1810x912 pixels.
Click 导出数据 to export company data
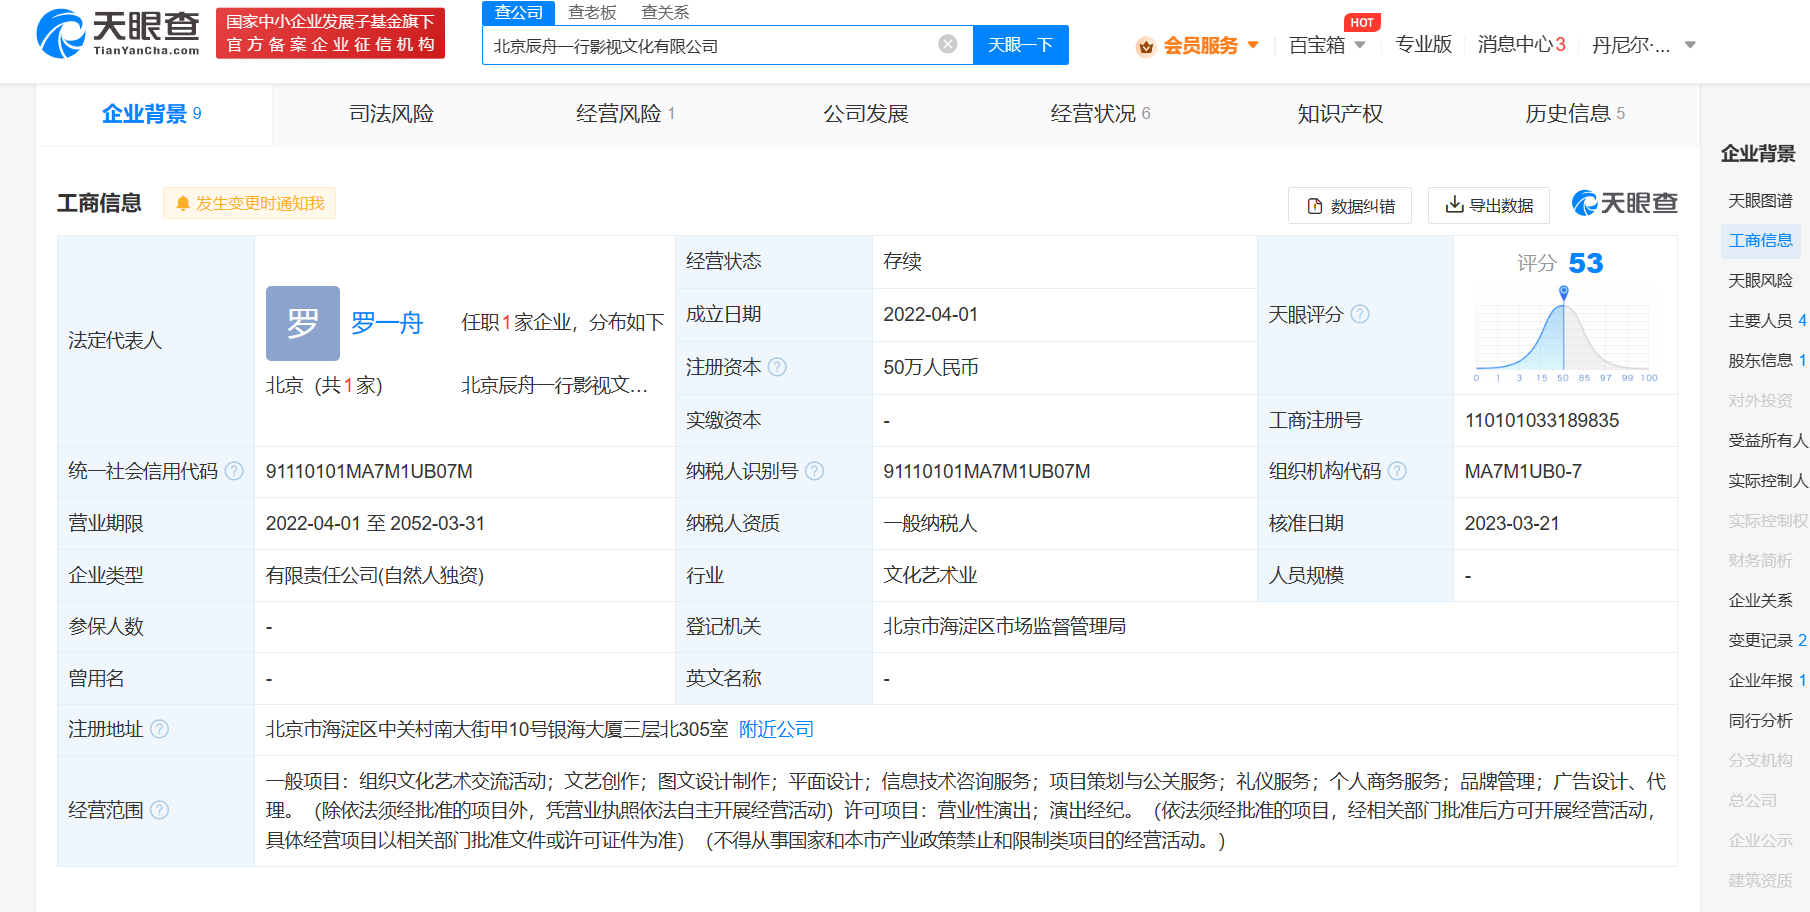tap(1488, 205)
